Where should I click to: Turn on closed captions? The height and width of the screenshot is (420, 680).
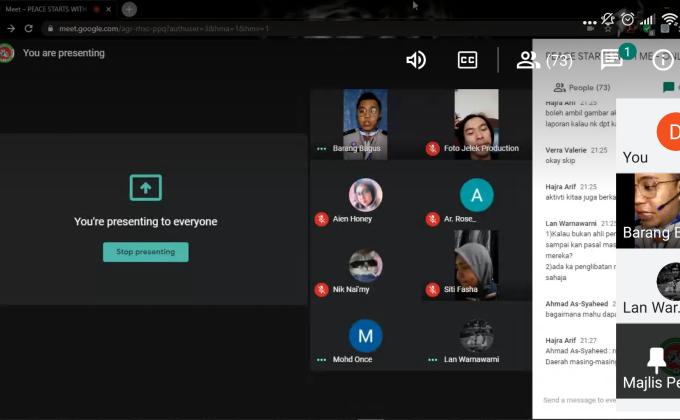click(x=467, y=60)
